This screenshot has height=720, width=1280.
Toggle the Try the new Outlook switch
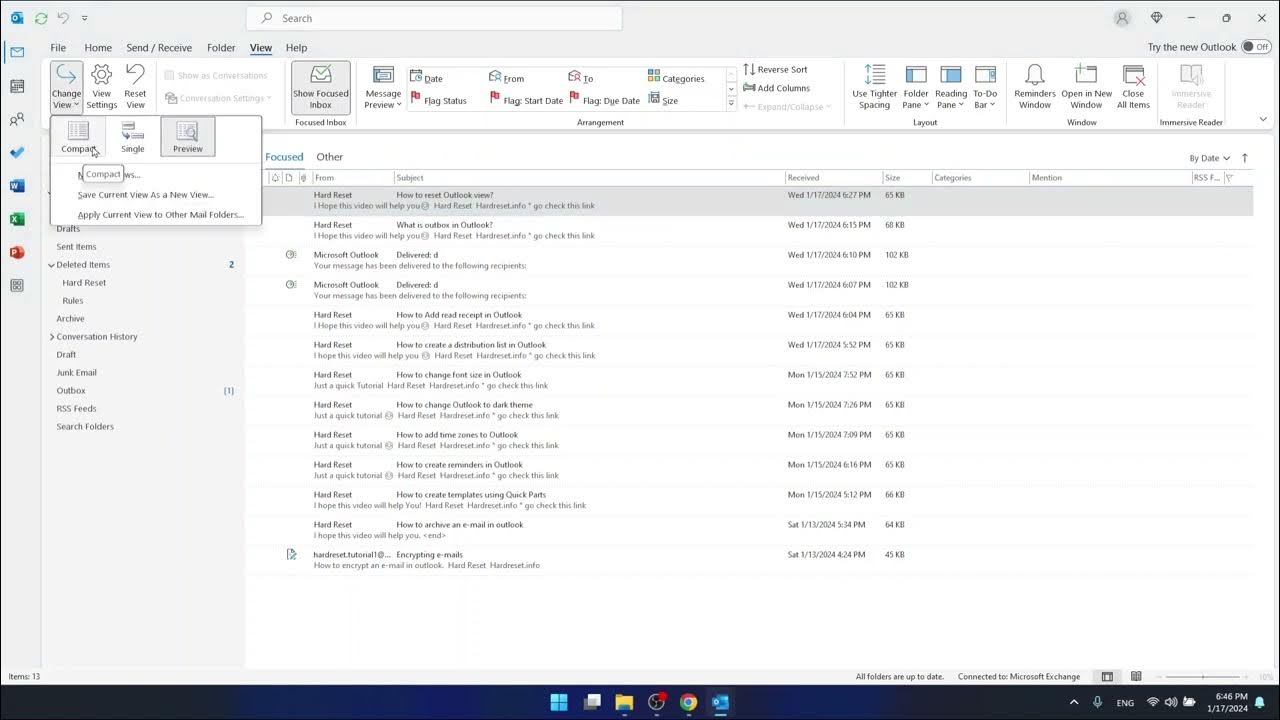tap(1255, 47)
